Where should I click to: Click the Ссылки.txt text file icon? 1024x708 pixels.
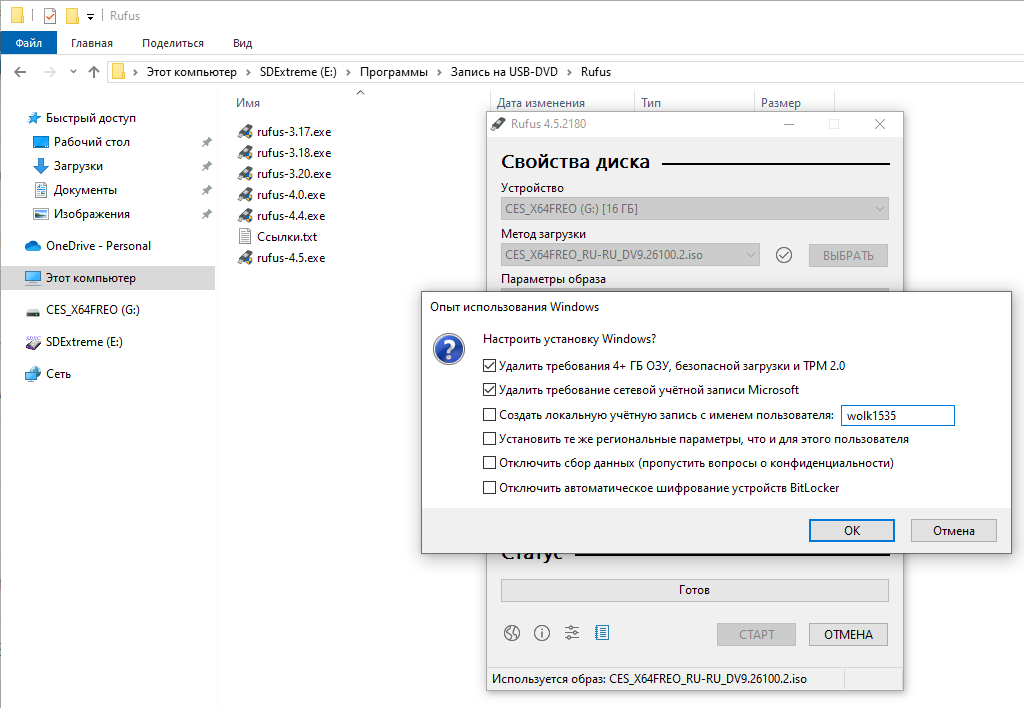click(x=245, y=236)
